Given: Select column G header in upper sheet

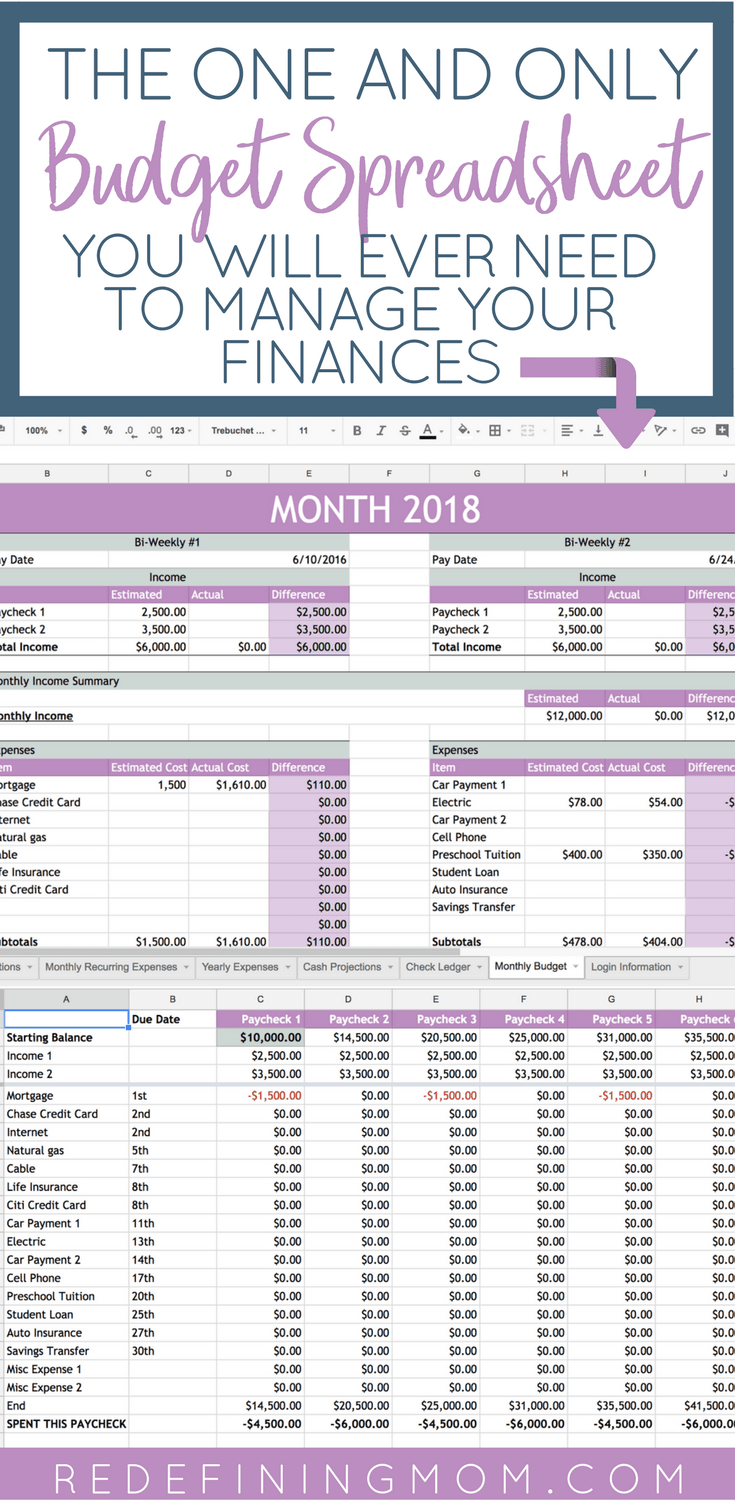Looking at the screenshot, I should coord(477,473).
